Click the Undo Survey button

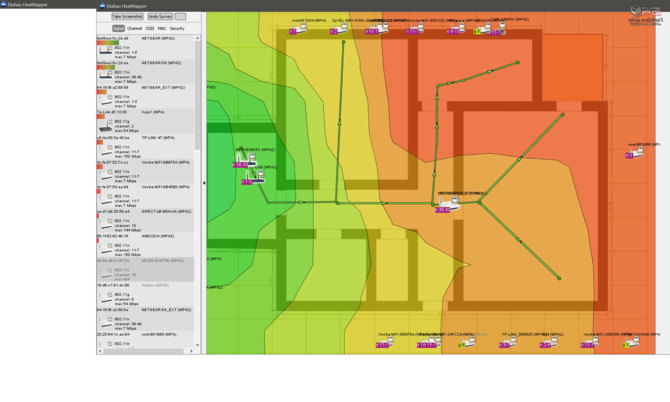pyautogui.click(x=160, y=17)
